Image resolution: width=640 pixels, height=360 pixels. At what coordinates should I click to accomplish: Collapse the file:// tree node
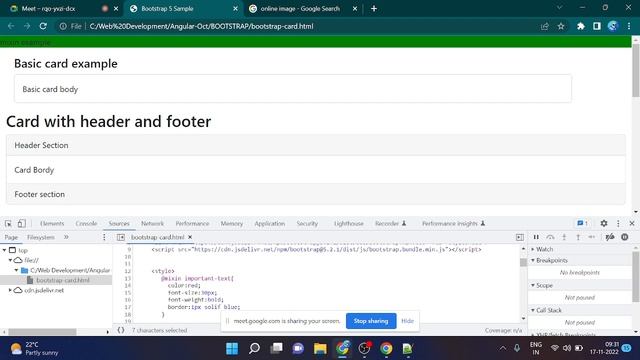click(11, 260)
